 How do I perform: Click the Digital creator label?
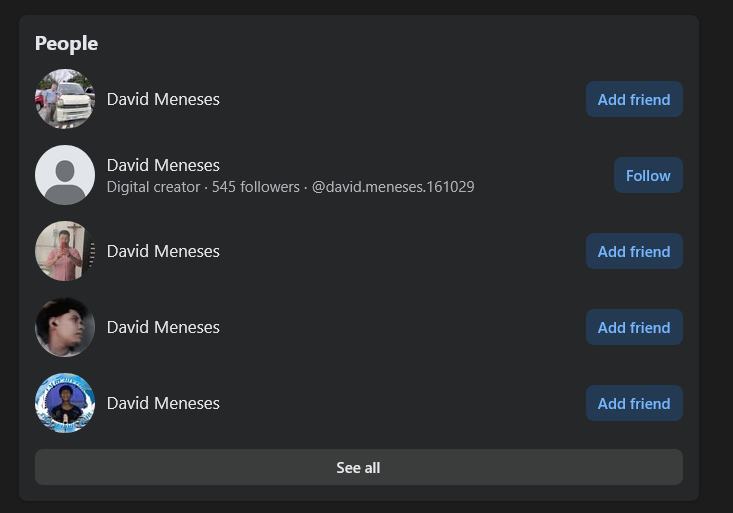[153, 187]
